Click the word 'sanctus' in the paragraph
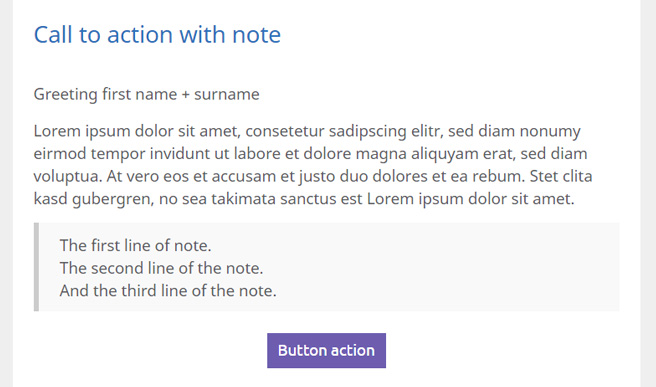This screenshot has height=387, width=656. 308,200
